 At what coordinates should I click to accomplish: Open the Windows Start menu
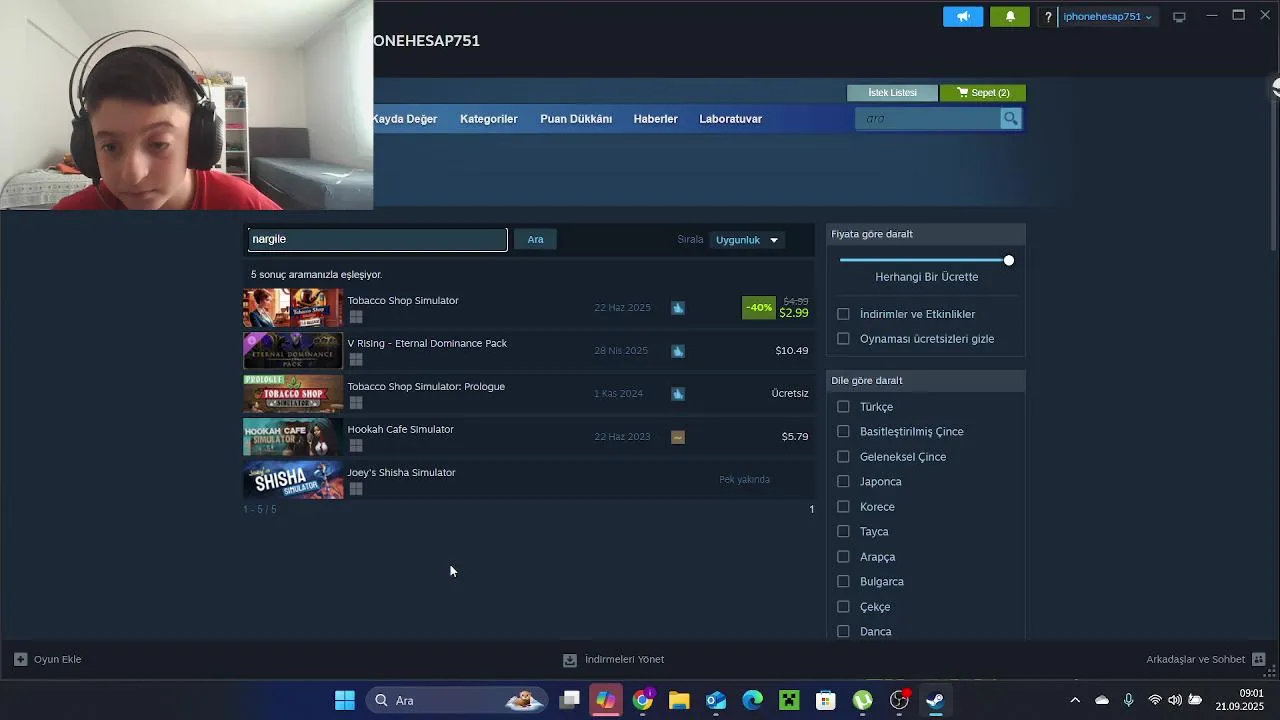tap(345, 700)
